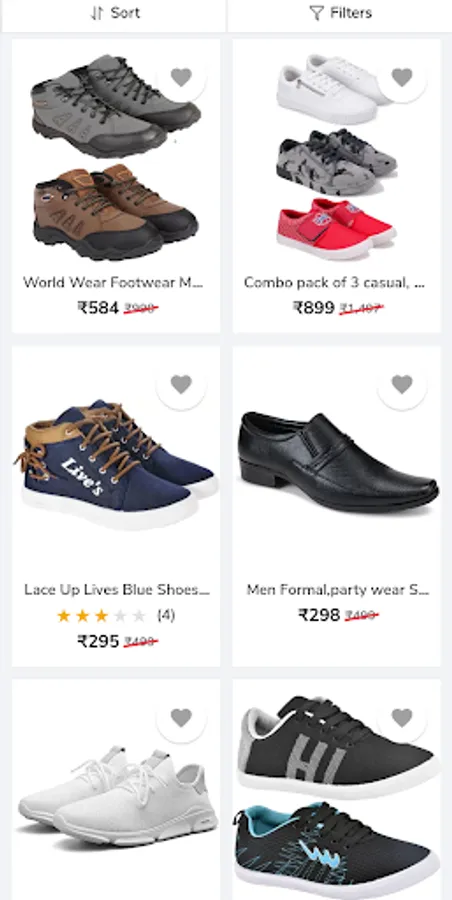Open World Wear Footwear product title

(x=113, y=282)
